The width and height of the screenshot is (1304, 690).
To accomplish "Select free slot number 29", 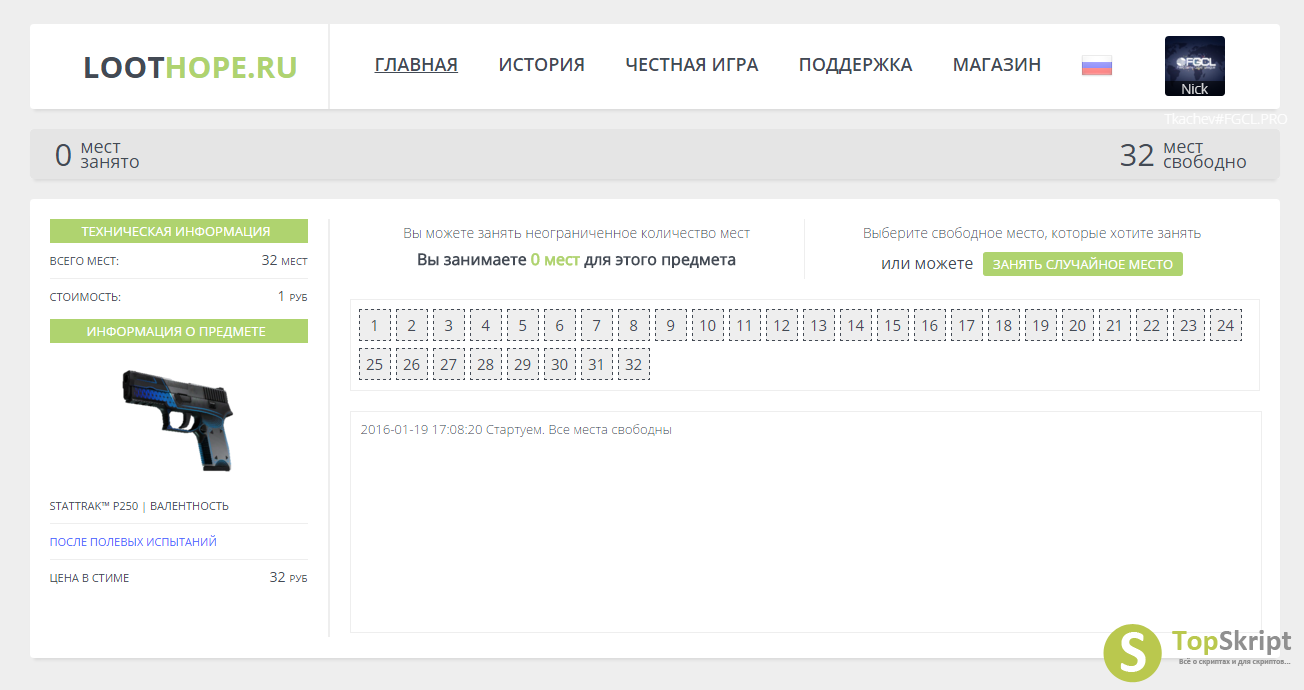I will click(523, 364).
